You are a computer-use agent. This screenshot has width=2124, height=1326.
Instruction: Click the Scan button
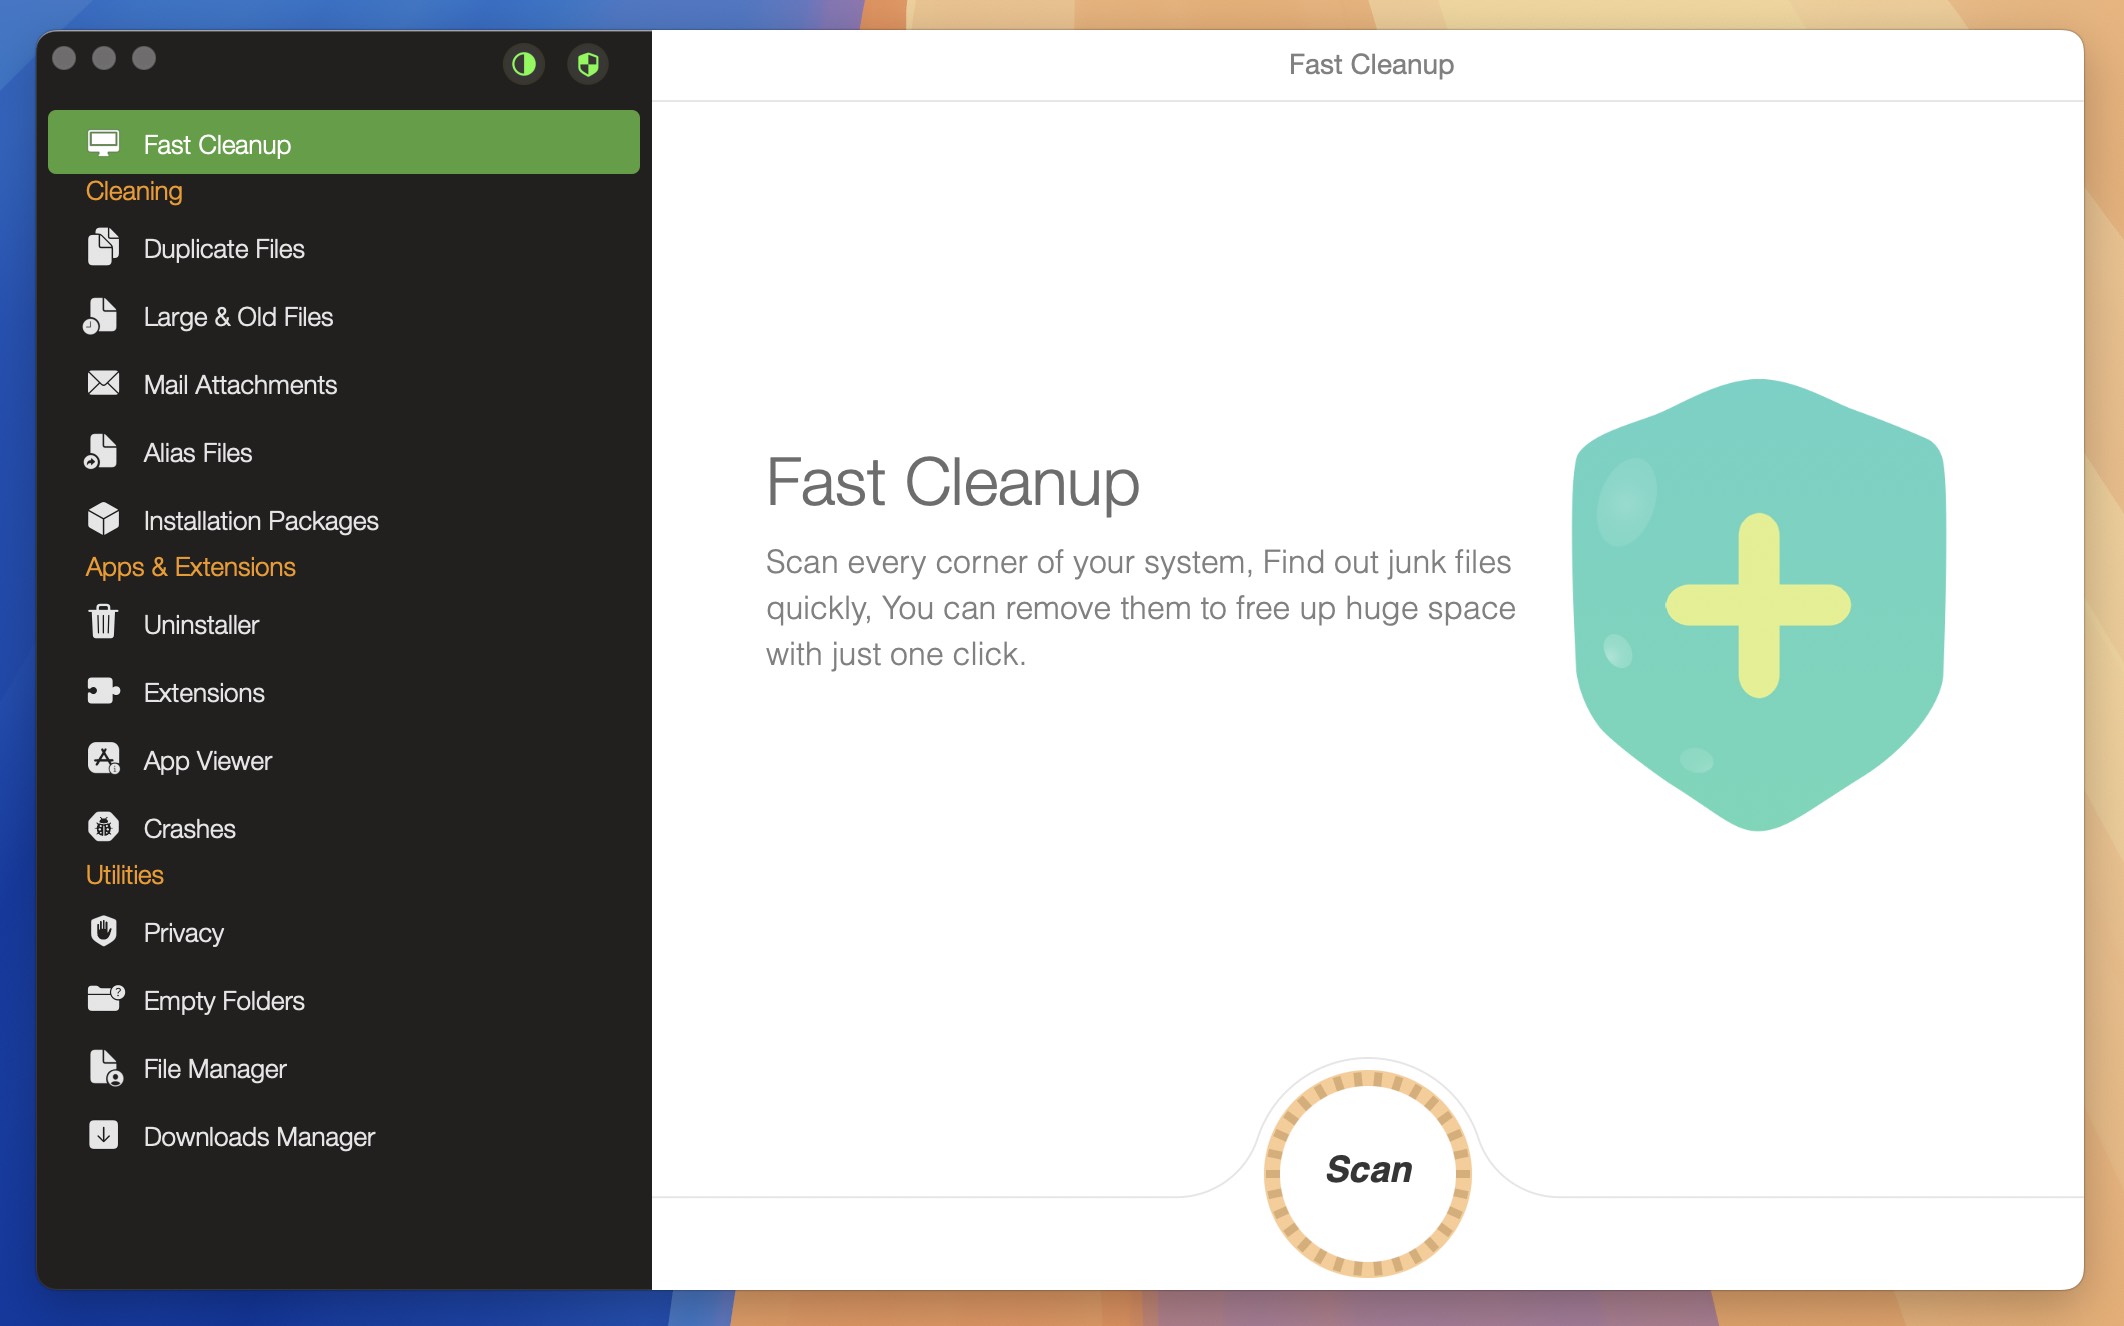pos(1368,1167)
